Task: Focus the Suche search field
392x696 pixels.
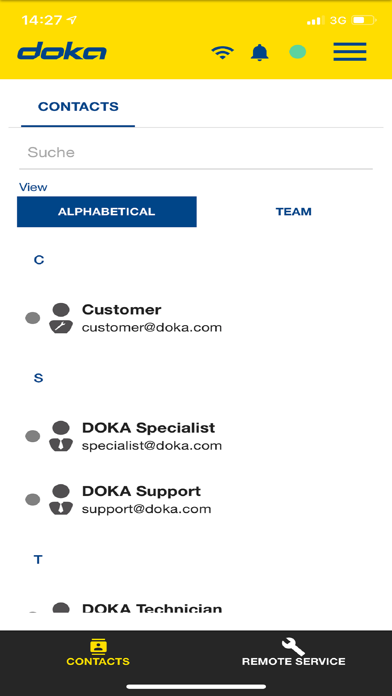Action: pos(196,153)
